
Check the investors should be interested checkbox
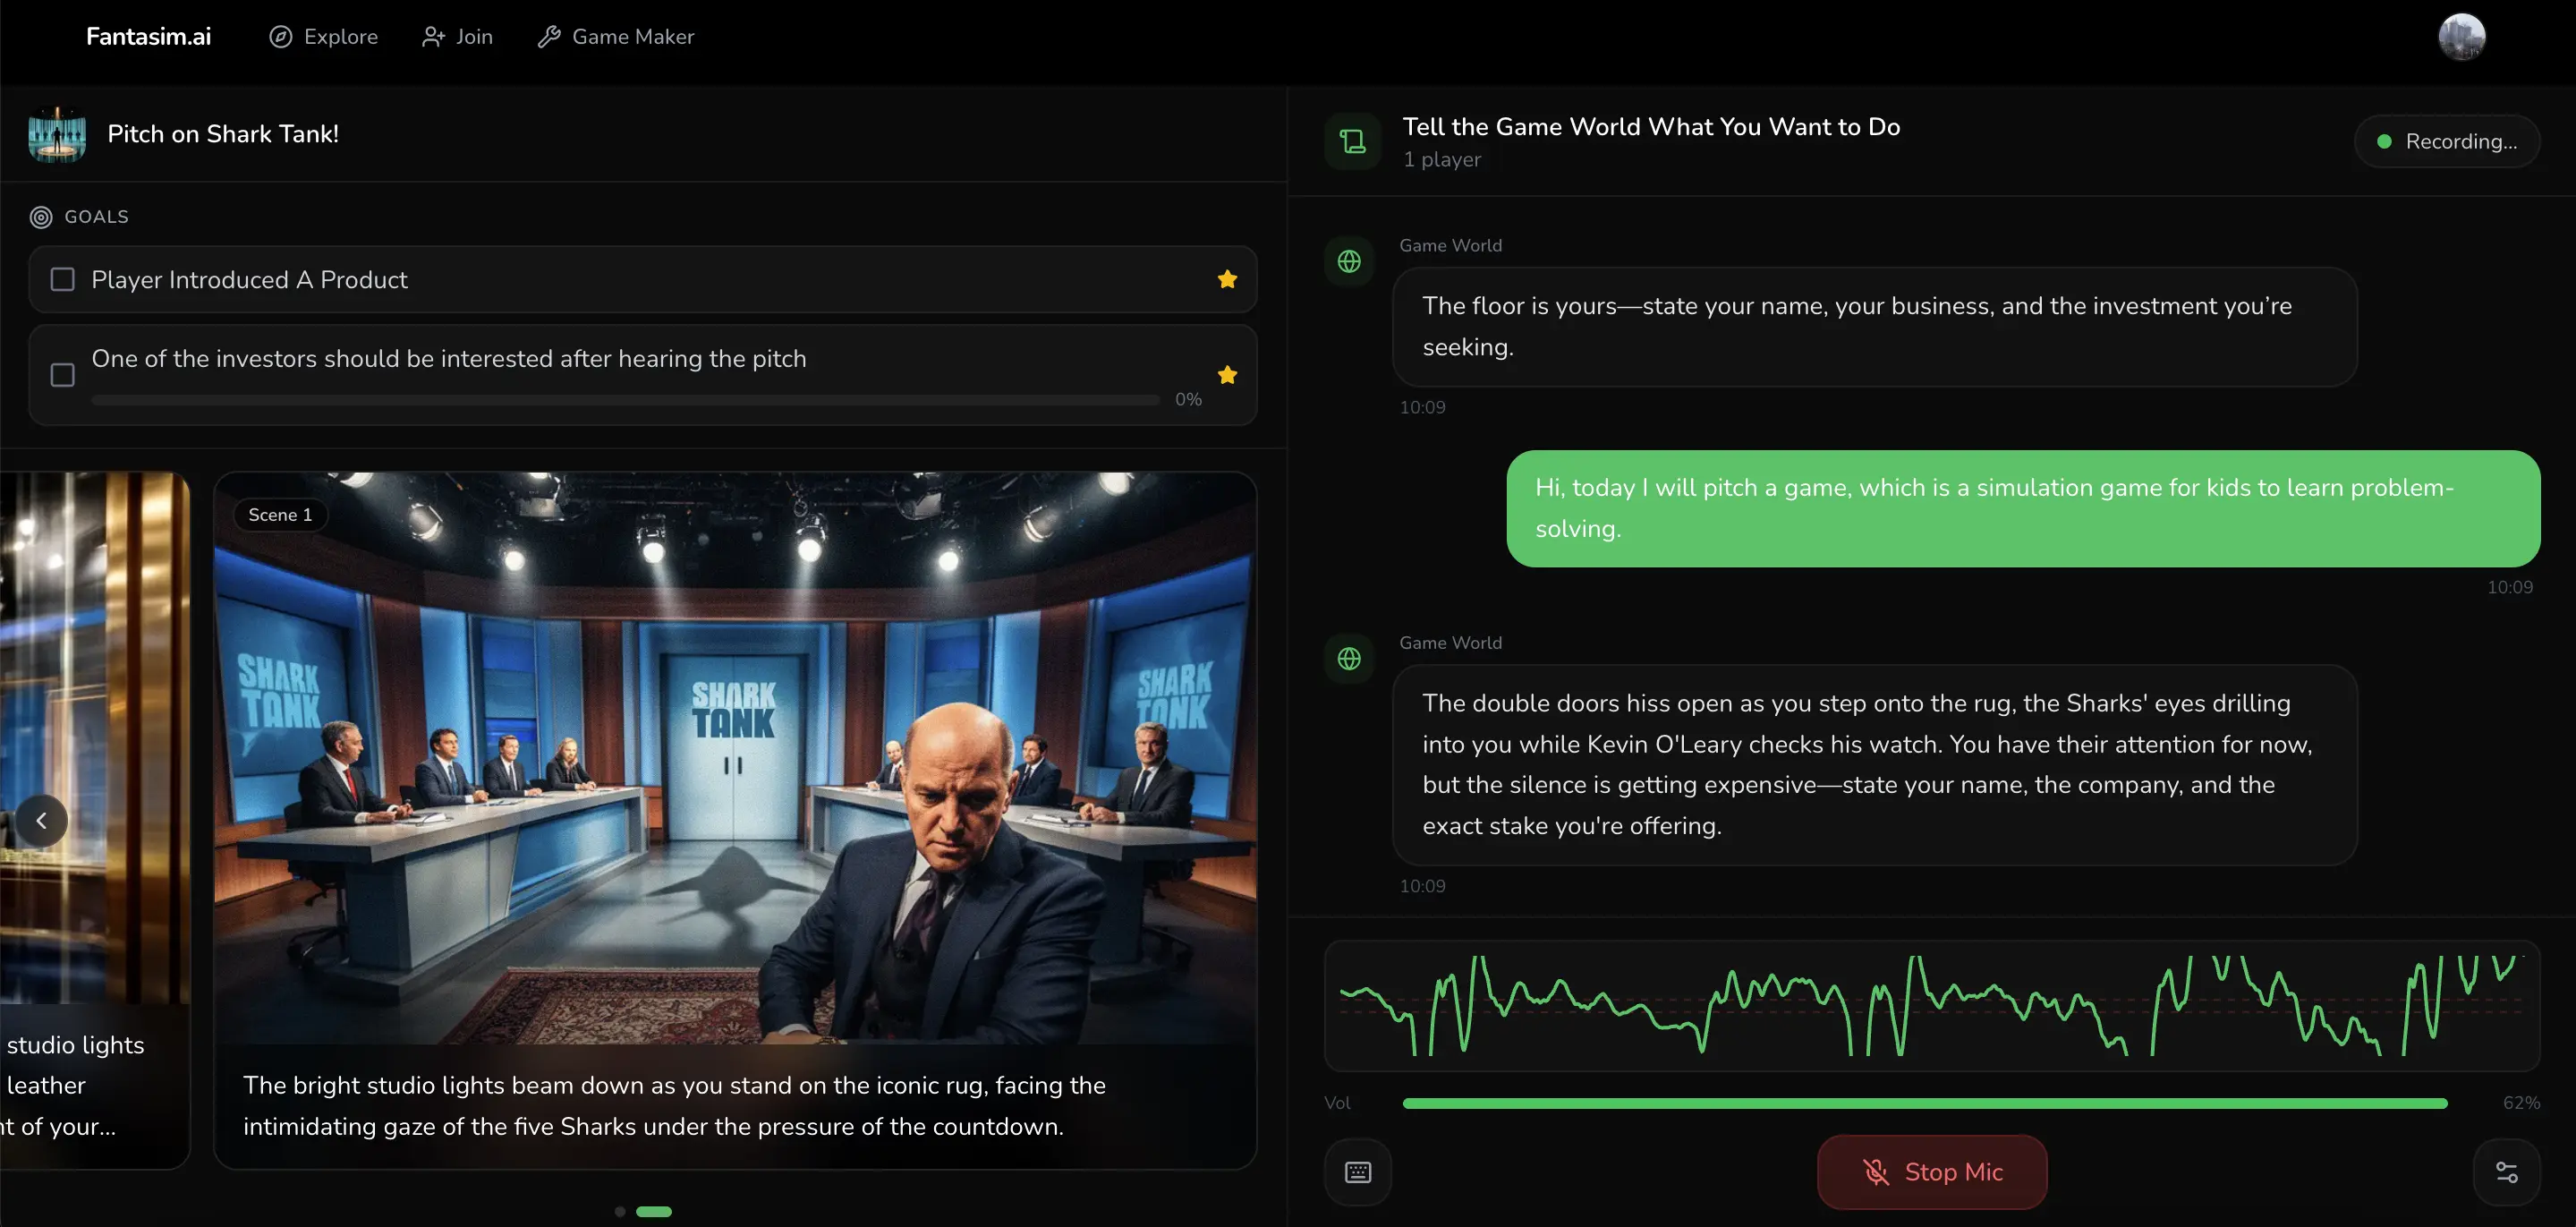click(63, 375)
